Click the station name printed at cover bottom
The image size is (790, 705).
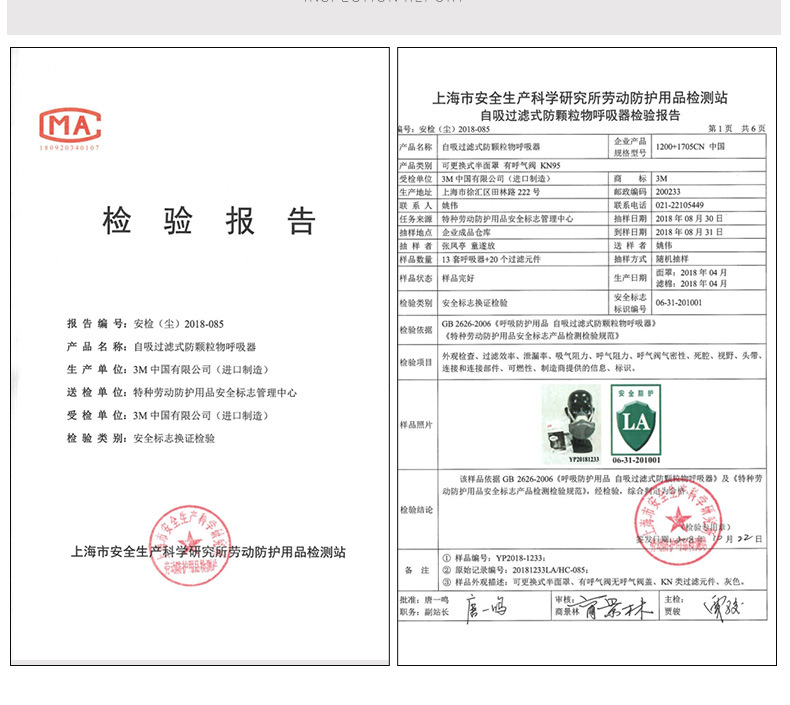208,552
